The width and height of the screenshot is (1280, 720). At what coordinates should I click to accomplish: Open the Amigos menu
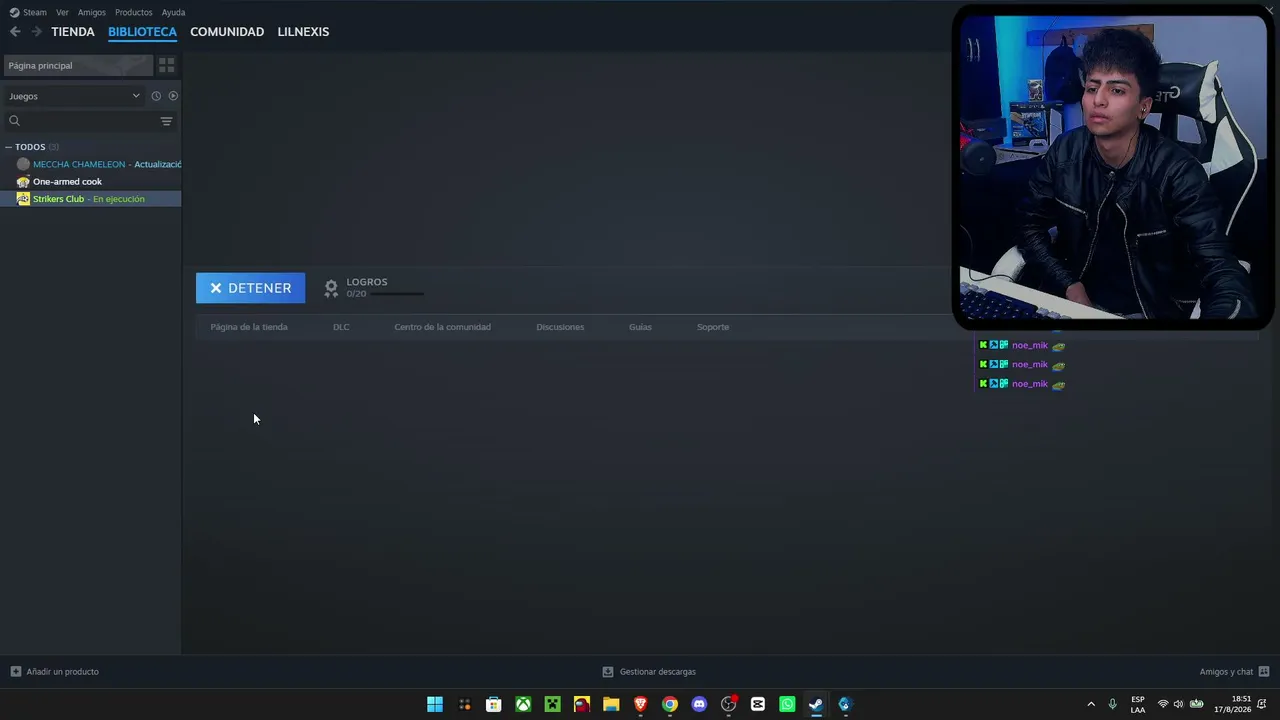click(x=92, y=12)
